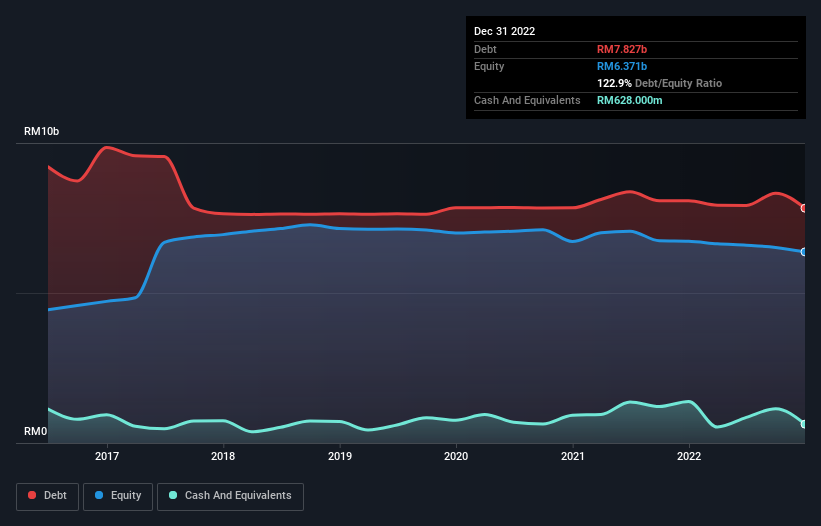821x526 pixels.
Task: Click the teal Cash endpoint marker
Action: coord(804,424)
